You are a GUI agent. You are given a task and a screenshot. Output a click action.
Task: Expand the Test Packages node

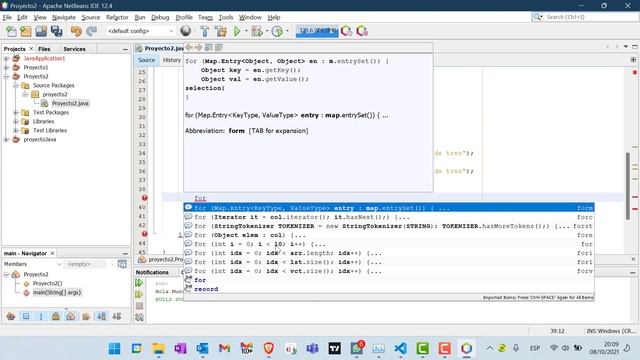pos(16,112)
